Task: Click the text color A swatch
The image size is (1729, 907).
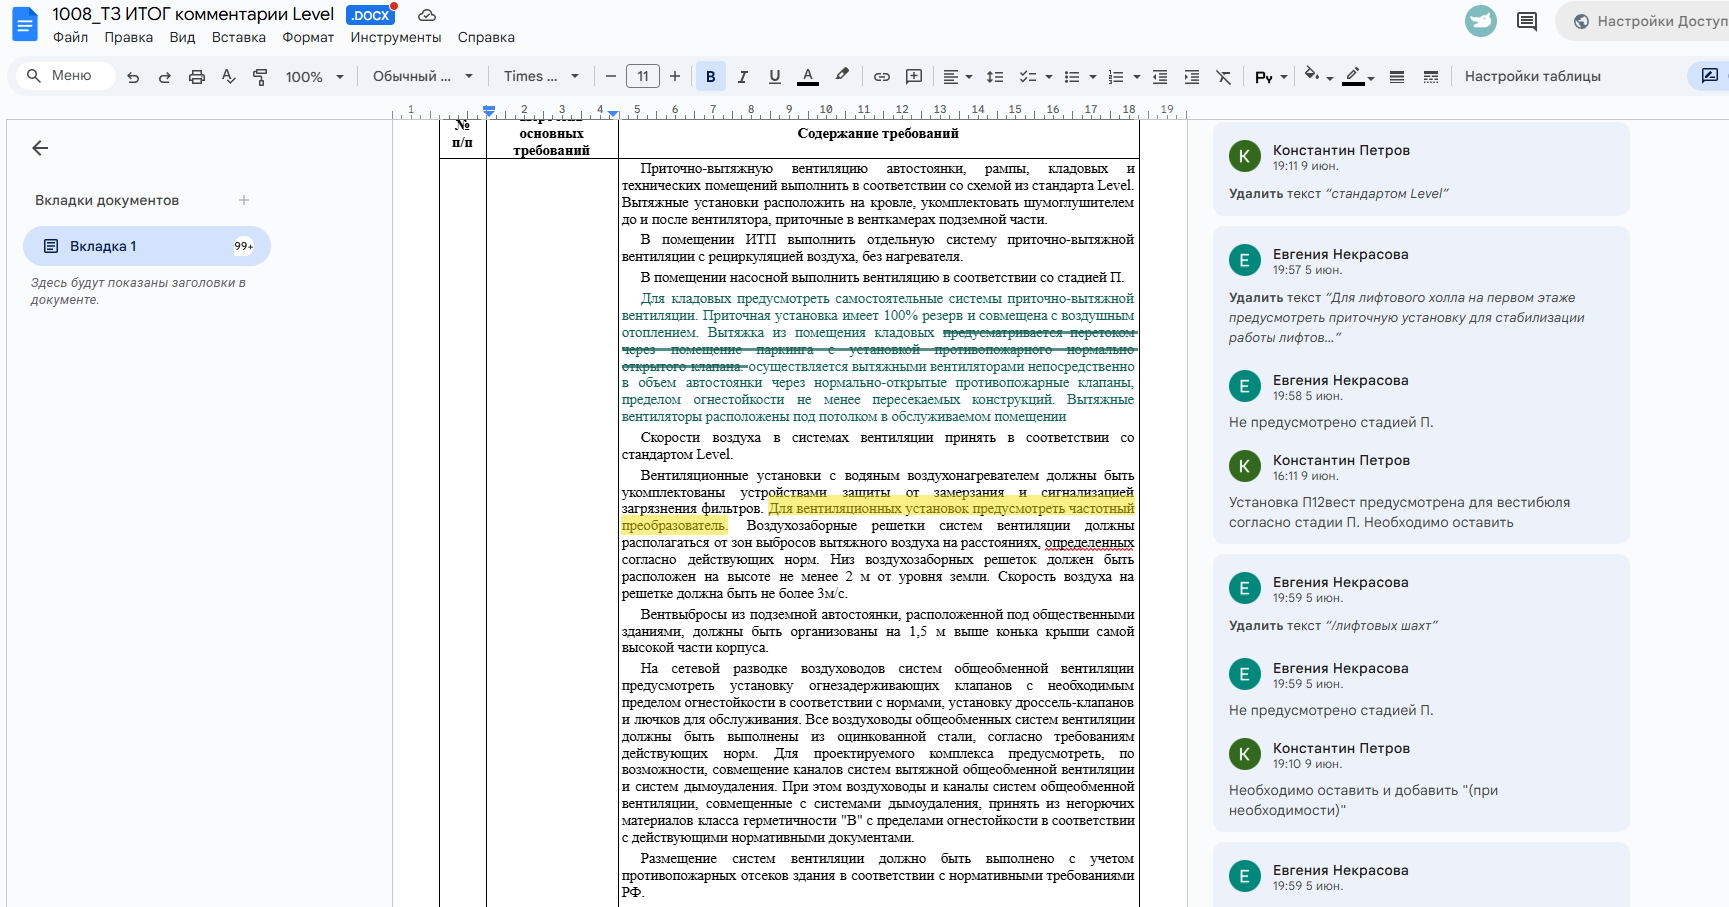Action: pos(807,77)
